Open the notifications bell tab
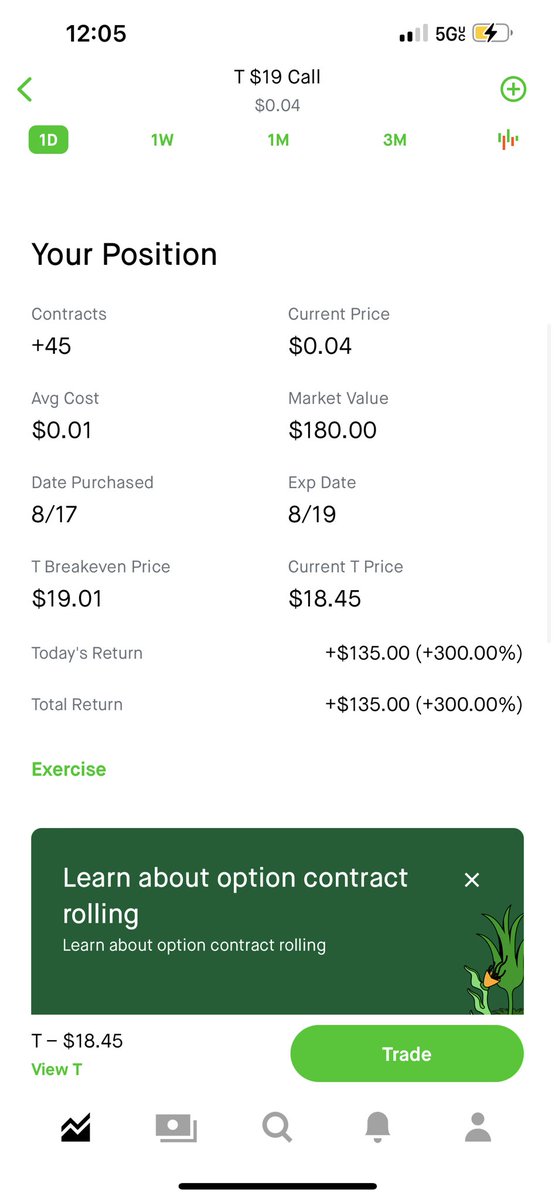The width and height of the screenshot is (555, 1200). point(377,1128)
